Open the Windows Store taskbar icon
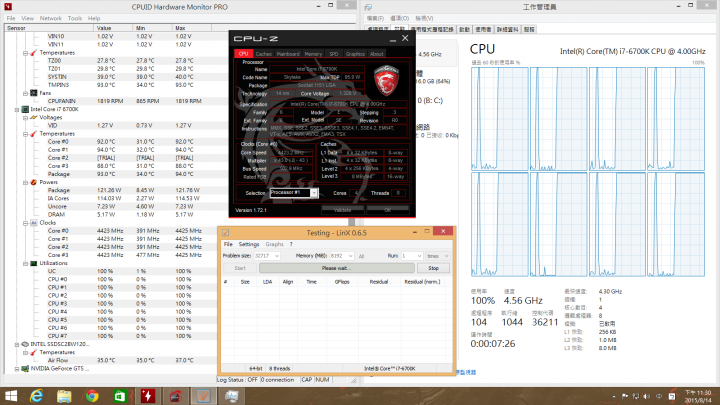Screen dimensions: 720x405 (x=119, y=396)
